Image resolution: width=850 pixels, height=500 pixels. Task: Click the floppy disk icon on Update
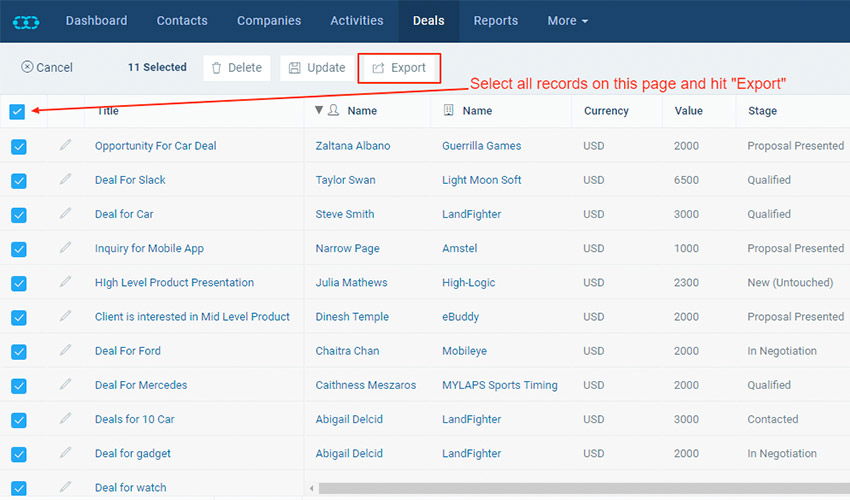point(294,68)
